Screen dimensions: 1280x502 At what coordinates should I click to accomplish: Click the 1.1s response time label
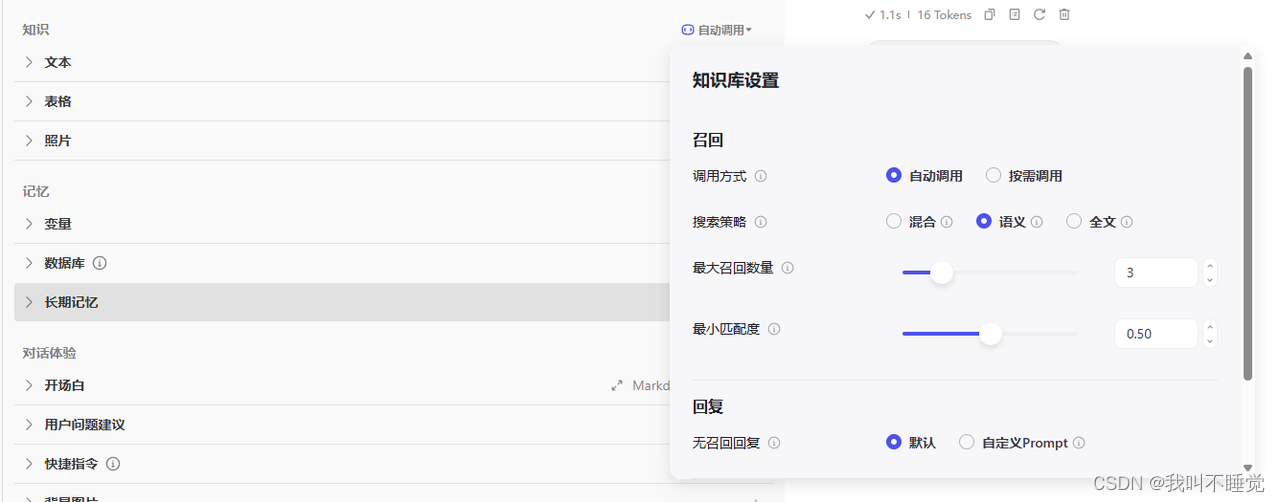[890, 15]
